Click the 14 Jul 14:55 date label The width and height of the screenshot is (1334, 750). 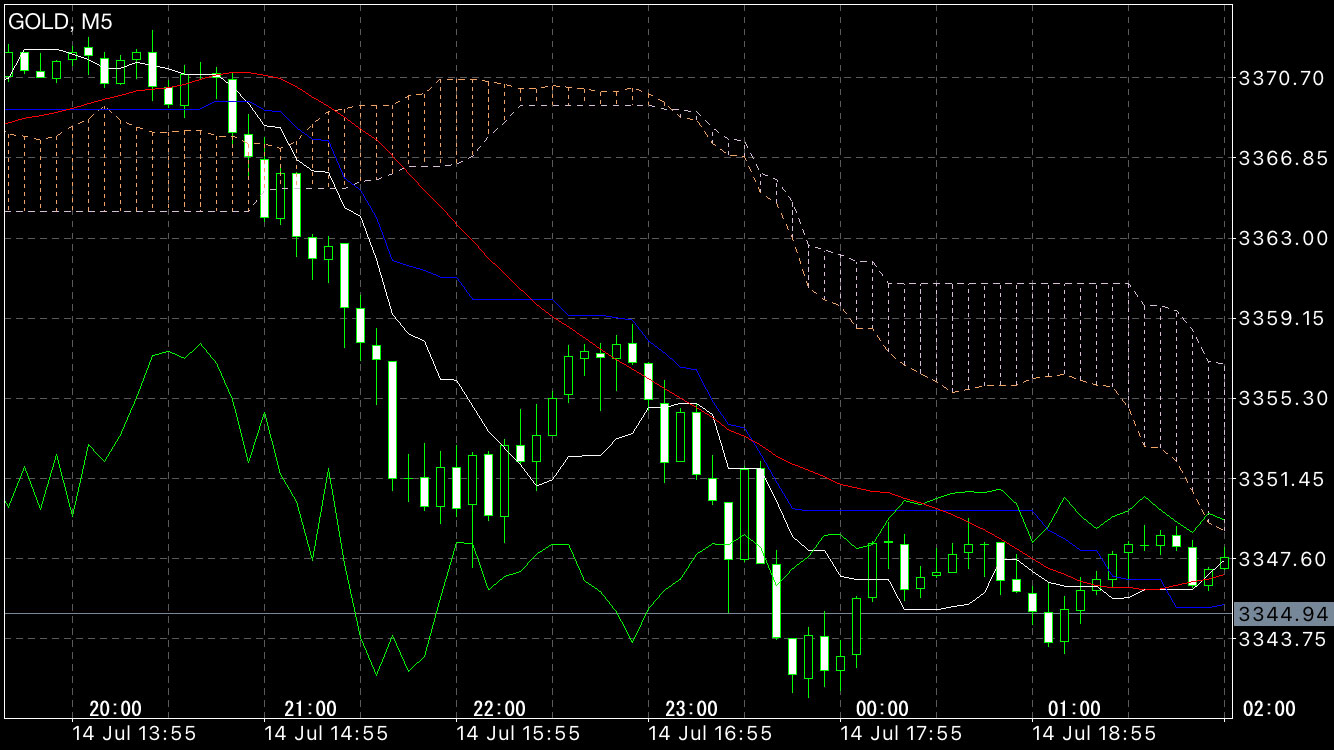tap(326, 734)
